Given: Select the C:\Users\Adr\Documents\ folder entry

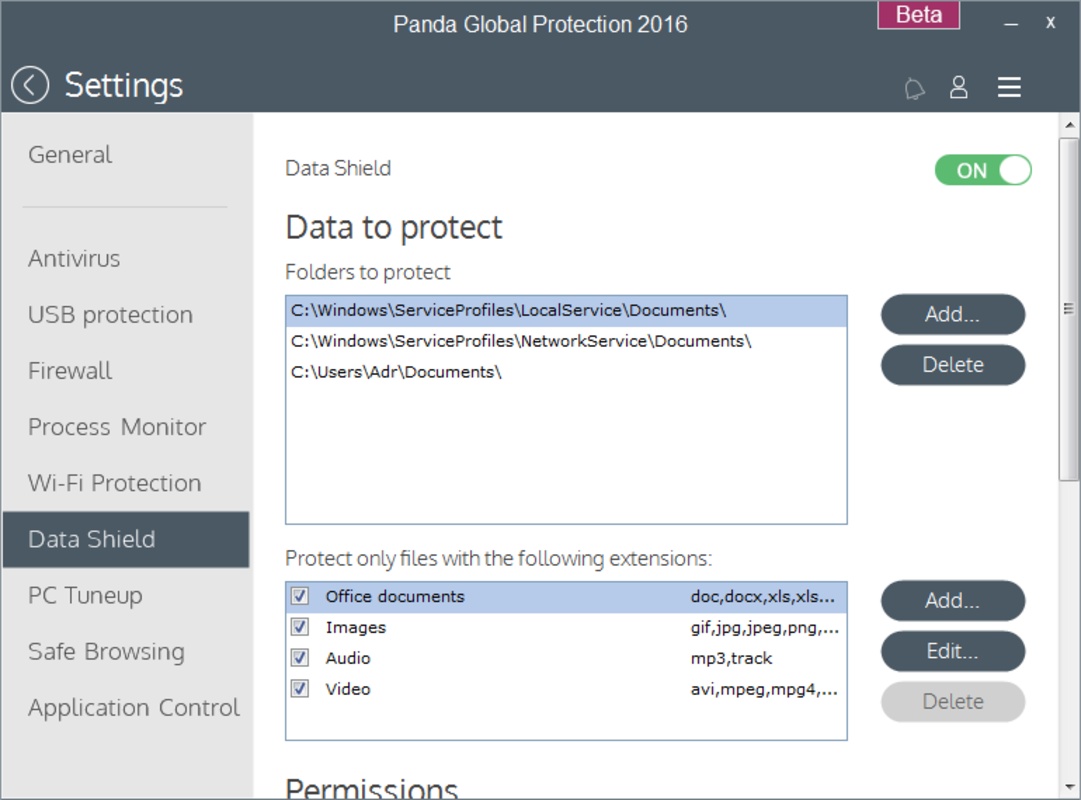Looking at the screenshot, I should pyautogui.click(x=396, y=372).
